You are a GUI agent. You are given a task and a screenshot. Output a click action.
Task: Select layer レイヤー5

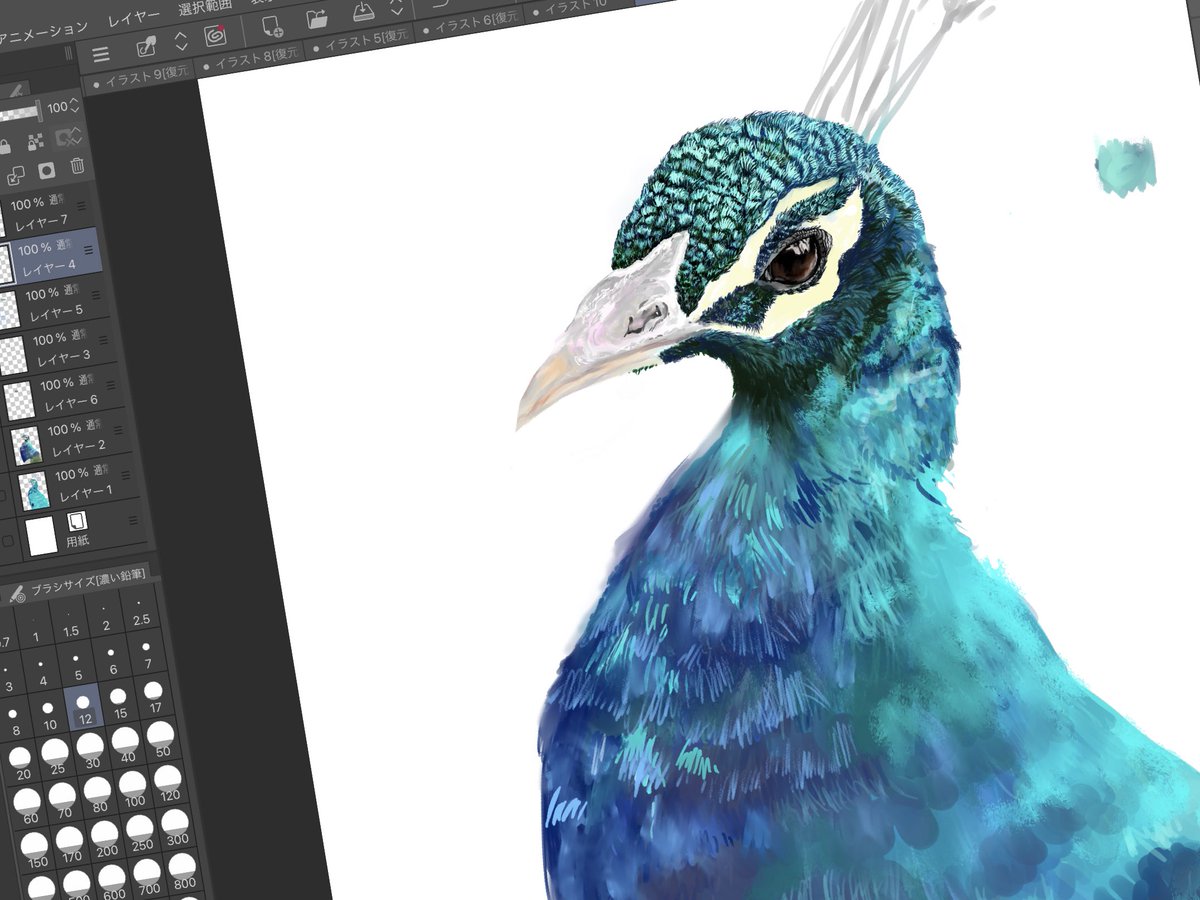55,303
